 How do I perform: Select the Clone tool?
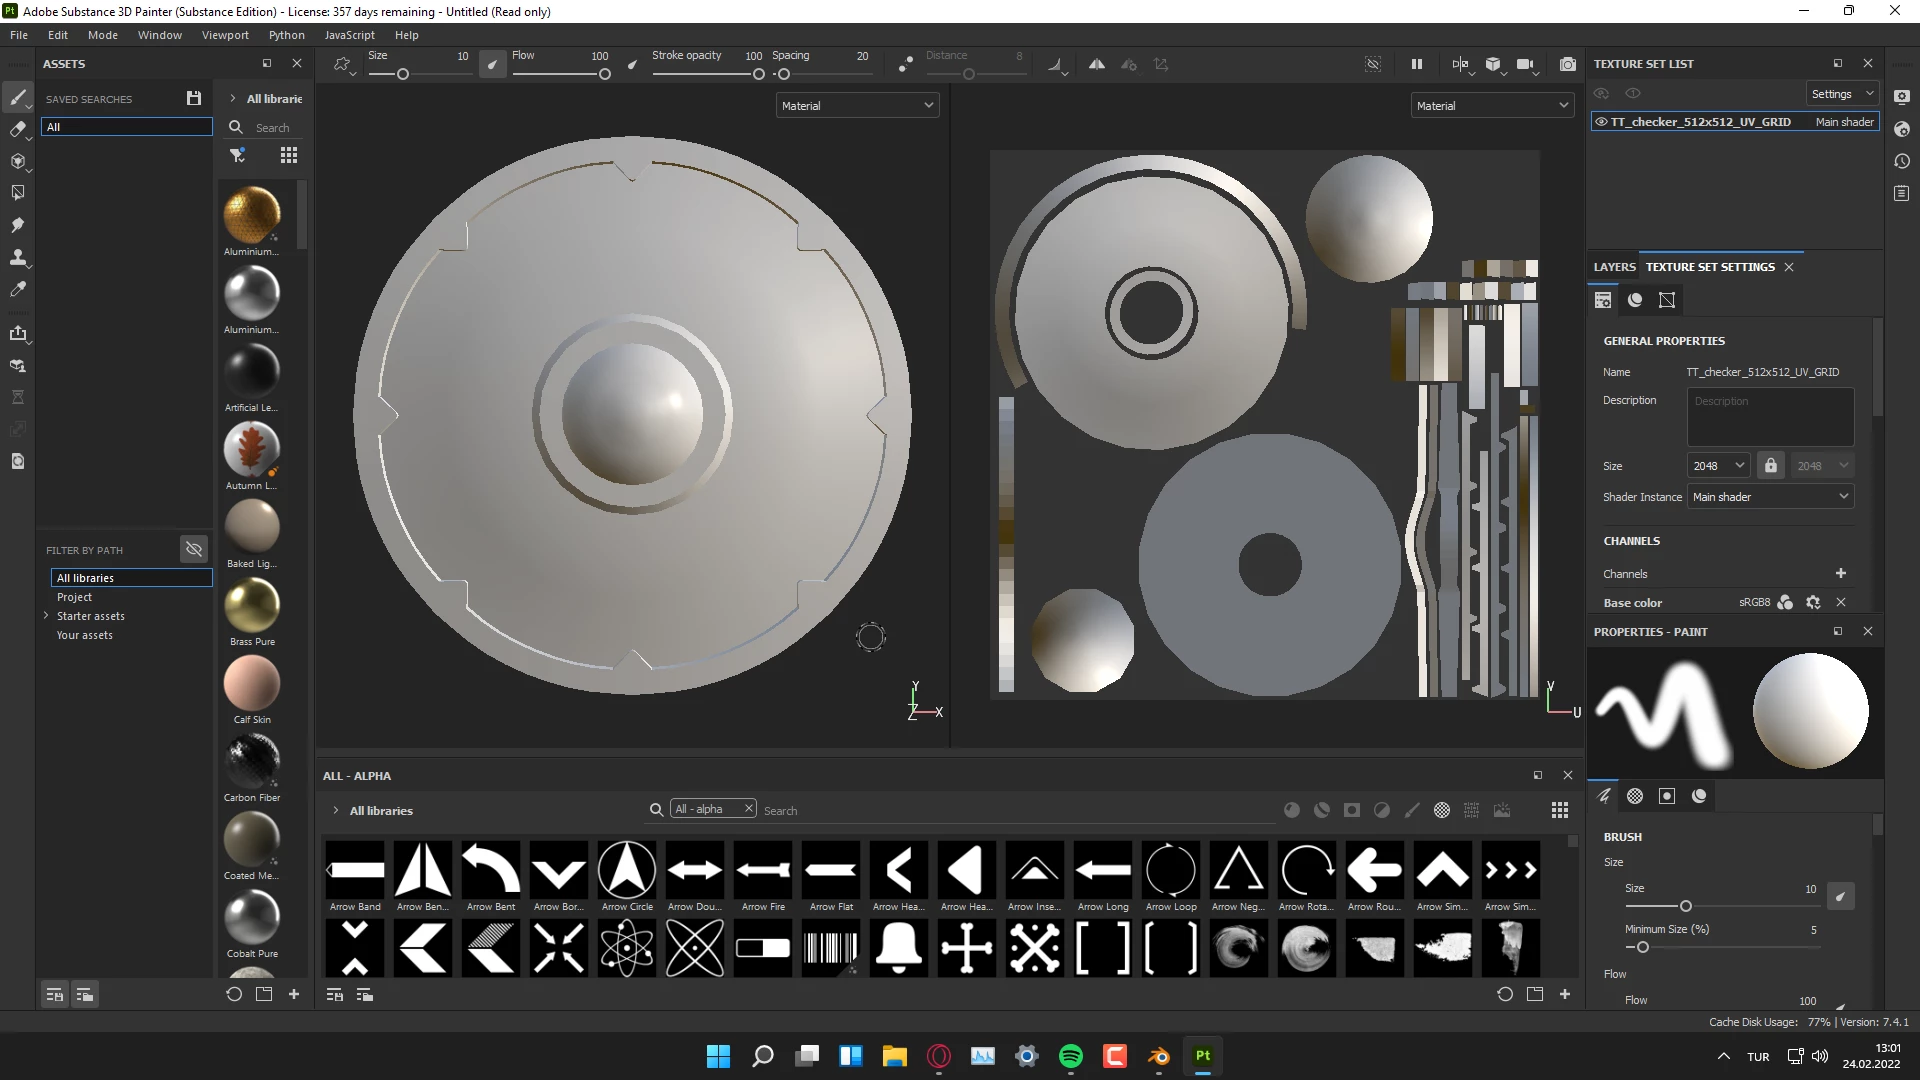[x=17, y=257]
